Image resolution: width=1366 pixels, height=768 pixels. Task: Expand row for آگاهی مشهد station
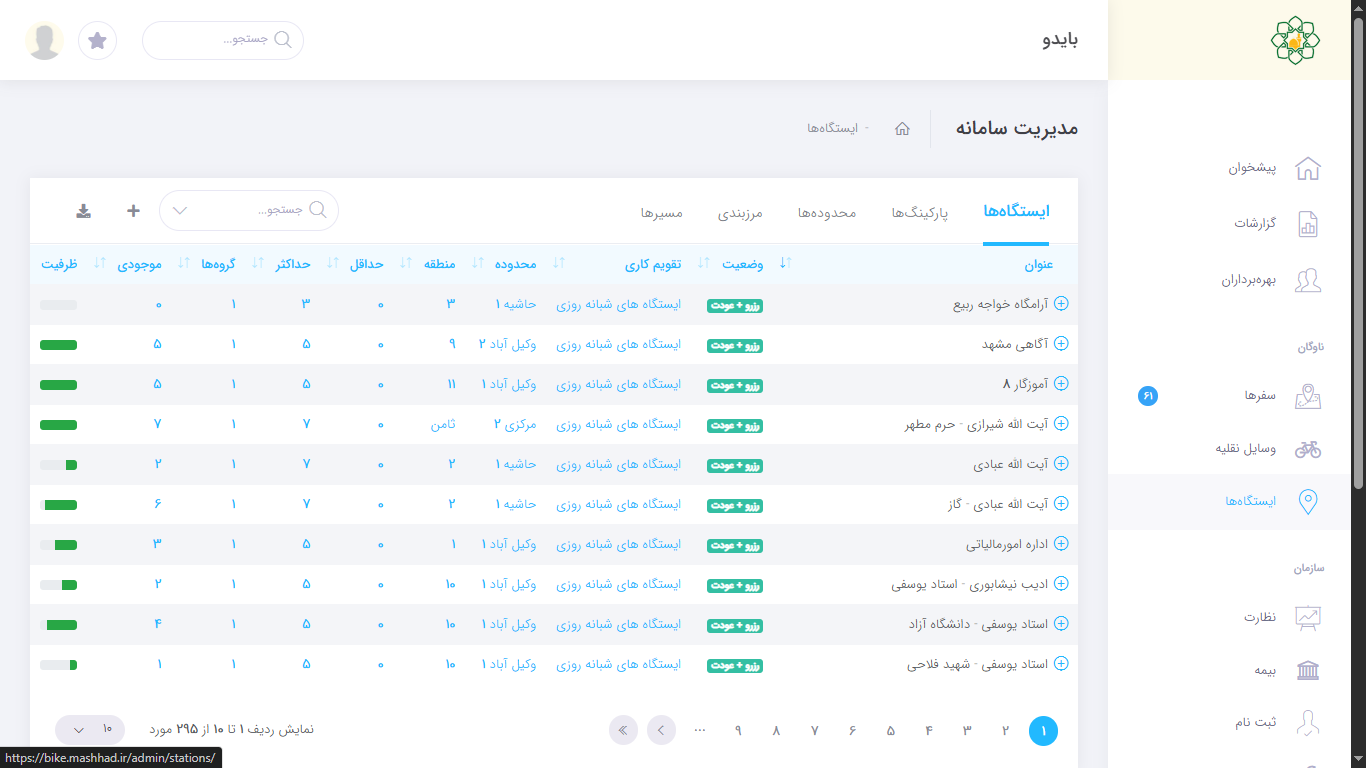pyautogui.click(x=1062, y=344)
